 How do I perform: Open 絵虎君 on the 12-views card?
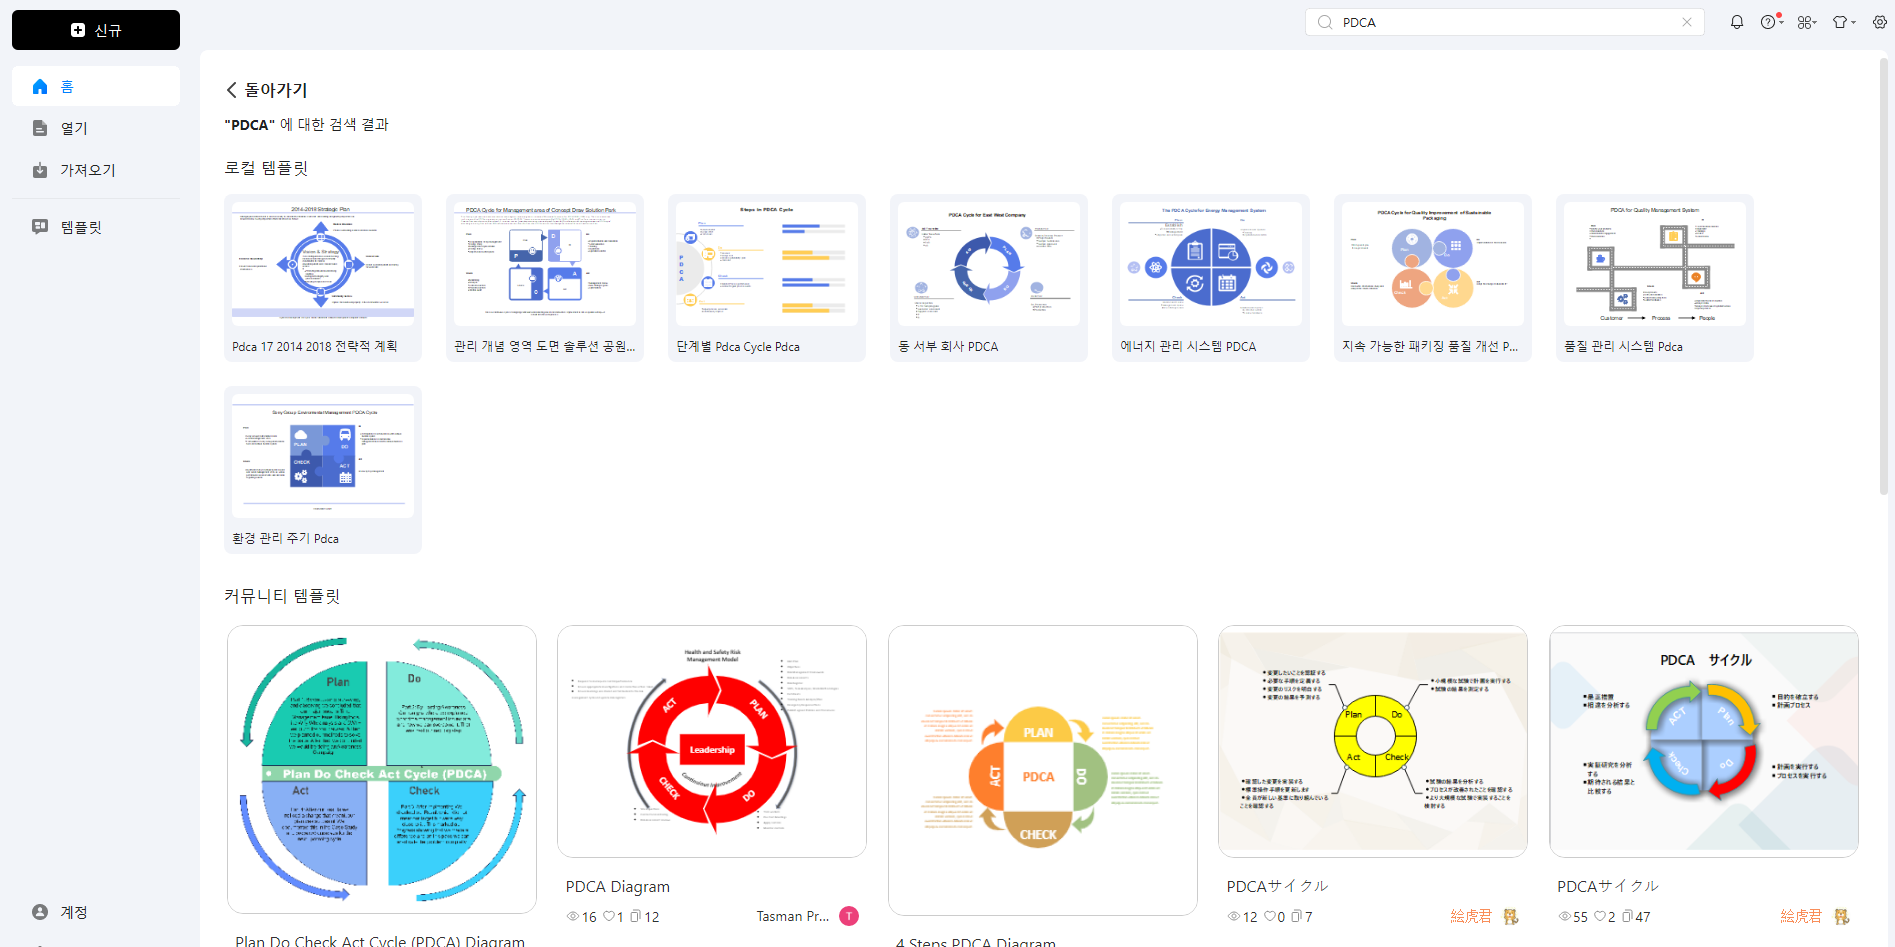(1471, 916)
